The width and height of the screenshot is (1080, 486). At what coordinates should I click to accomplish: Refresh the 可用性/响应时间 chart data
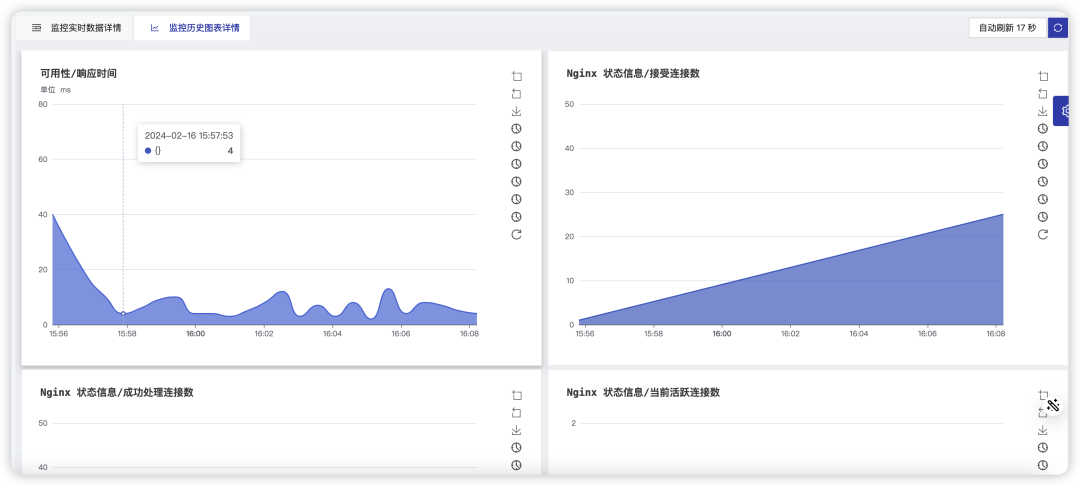517,235
